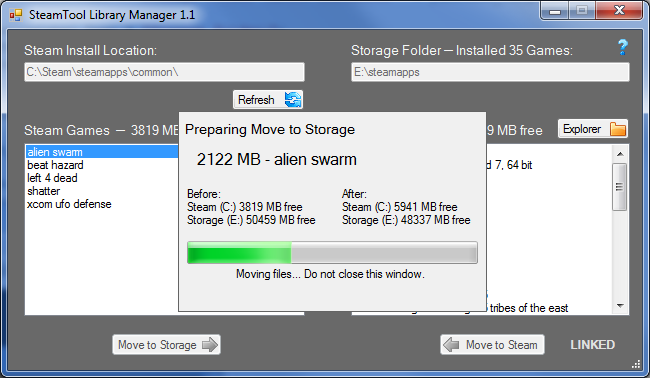The width and height of the screenshot is (650, 378).
Task: Click the storage list scroll up arrow
Action: [620, 154]
